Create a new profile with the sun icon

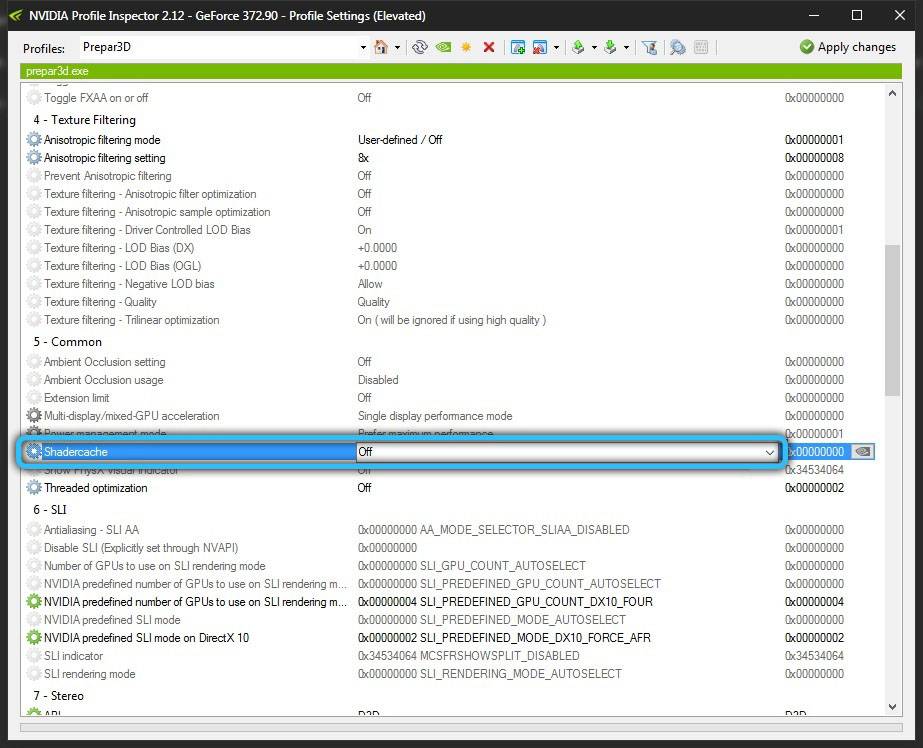[466, 47]
